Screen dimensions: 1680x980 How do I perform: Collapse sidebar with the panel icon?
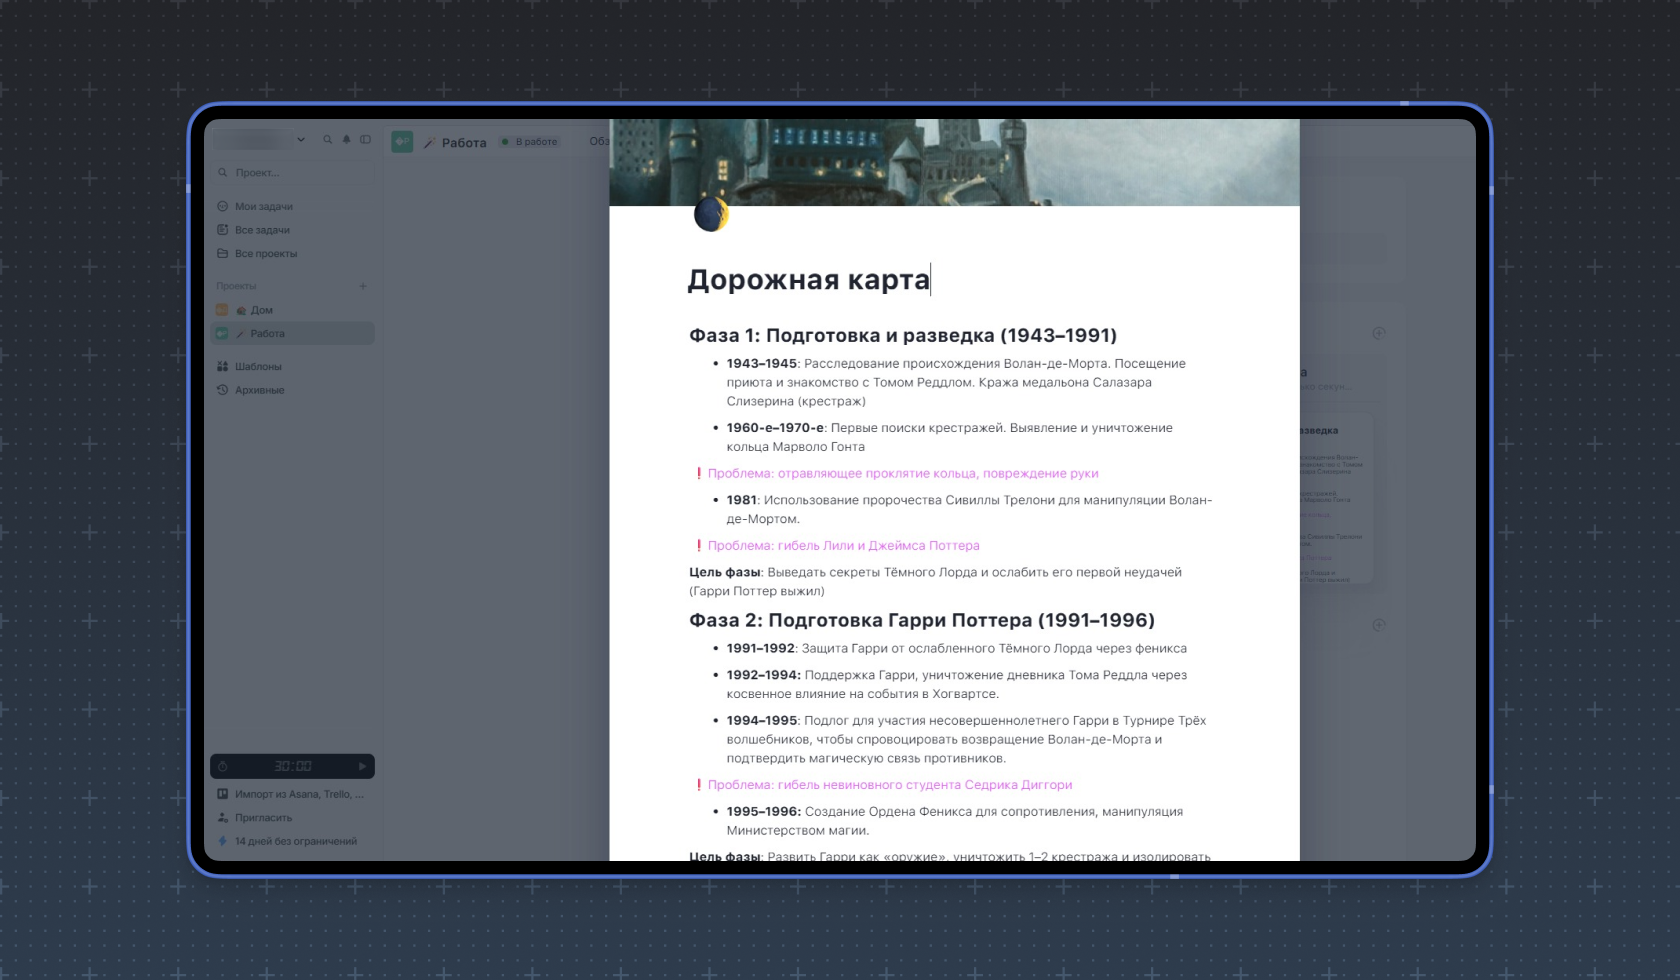click(365, 140)
